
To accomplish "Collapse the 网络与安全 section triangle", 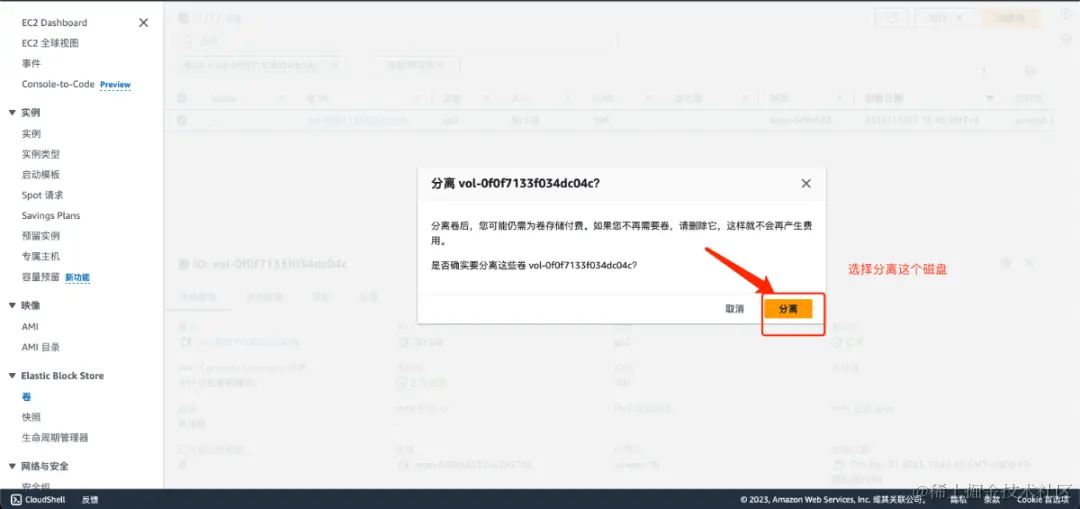I will coord(12,466).
